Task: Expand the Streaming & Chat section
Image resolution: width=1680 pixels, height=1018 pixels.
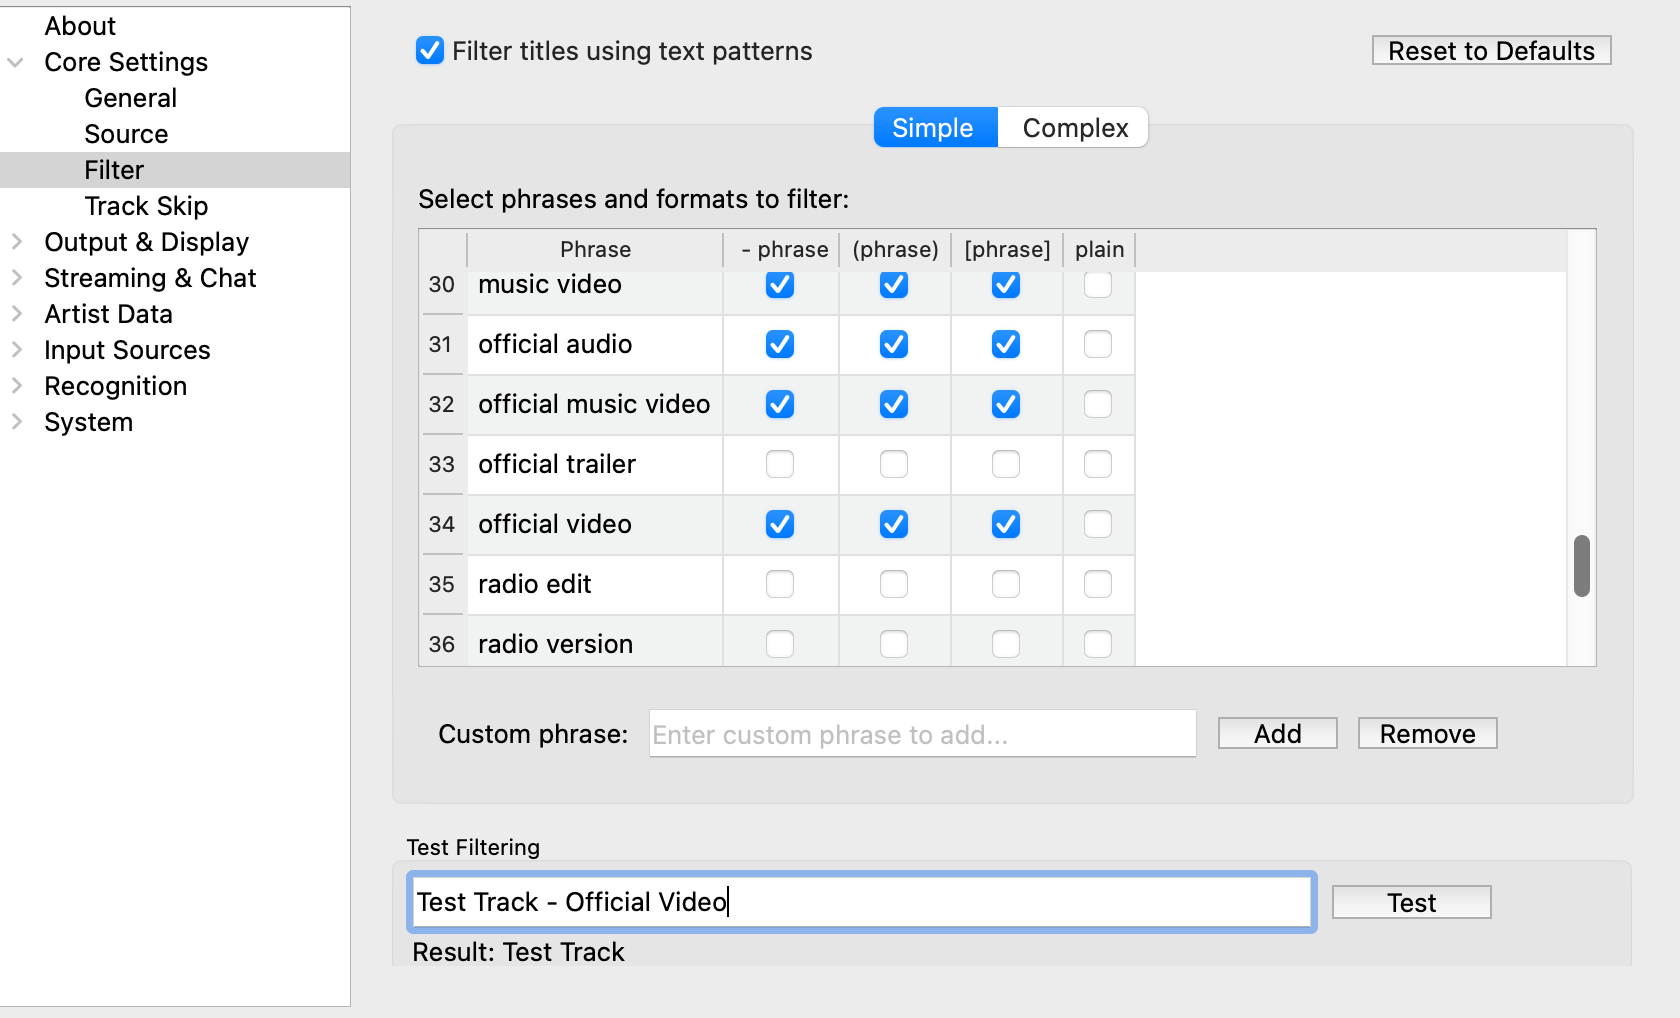Action: (x=16, y=278)
